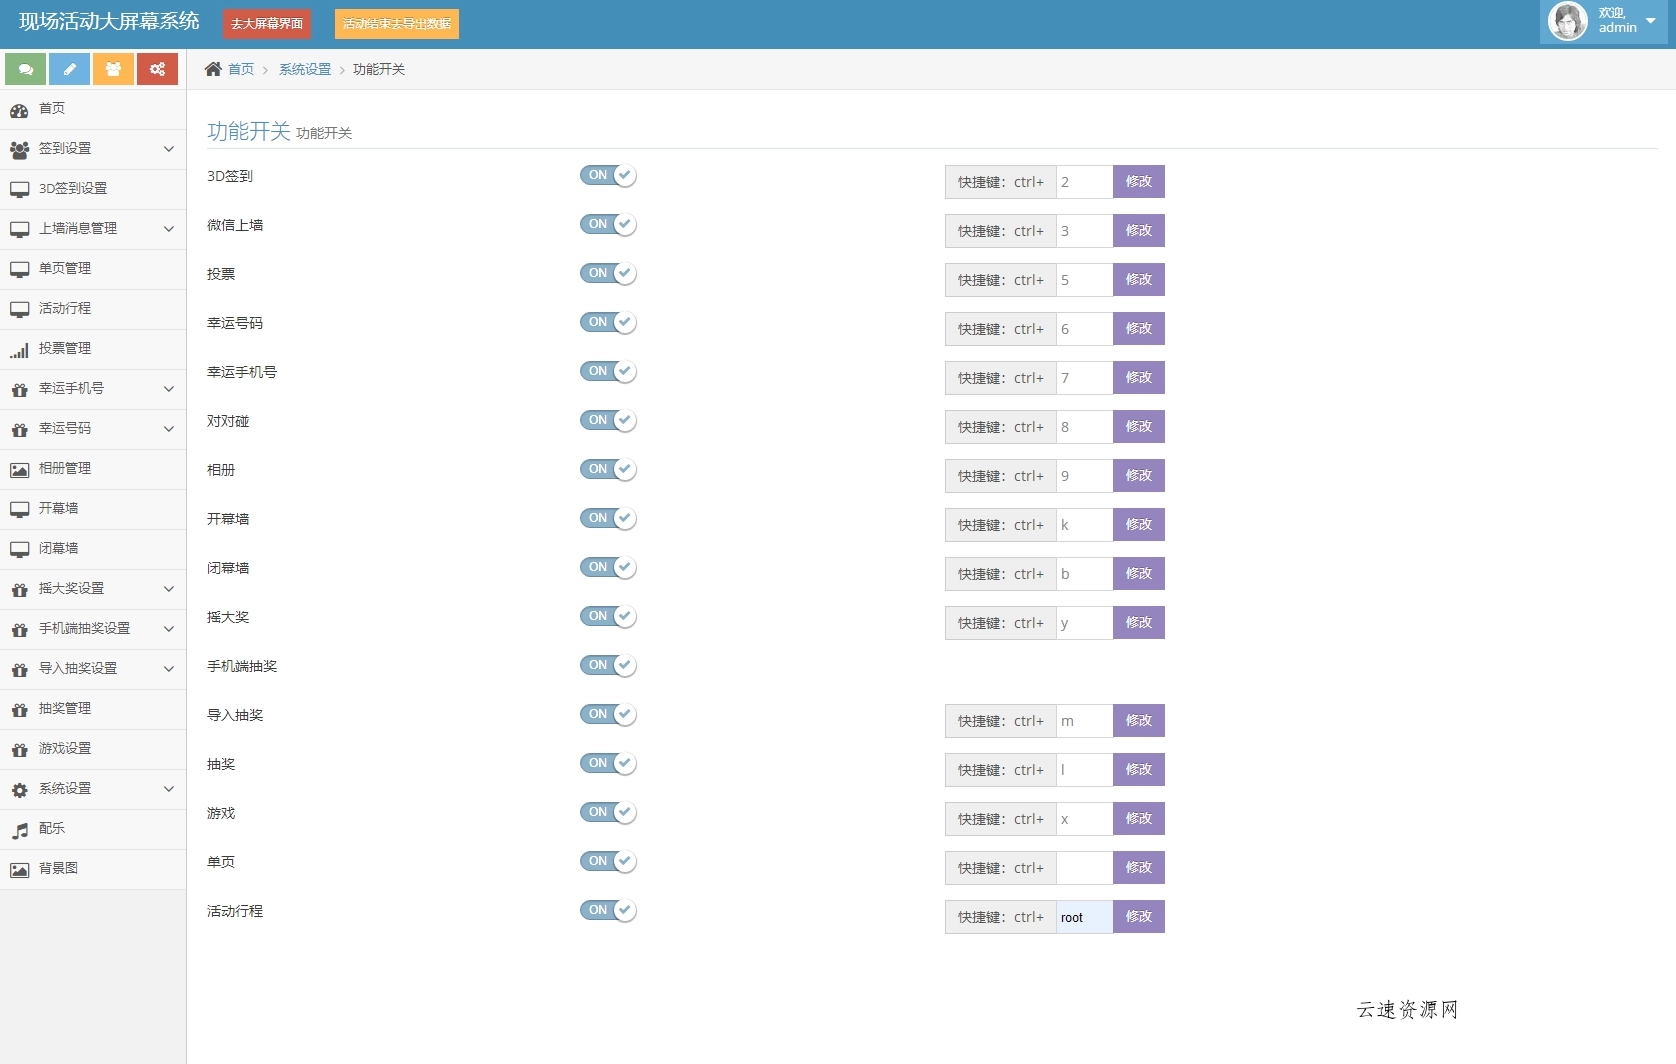Disable the 微信上墙 feature switch
The height and width of the screenshot is (1064, 1676).
pyautogui.click(x=608, y=225)
